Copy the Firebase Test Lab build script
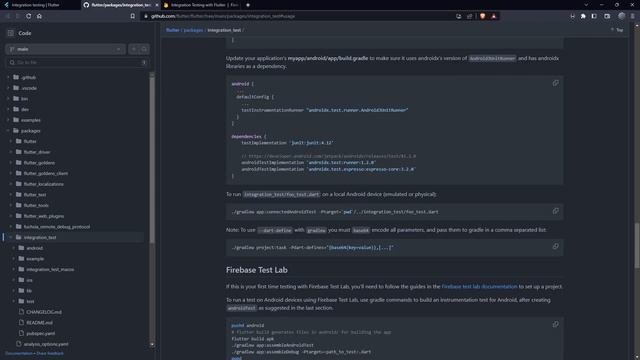Viewport: 640px width, 360px height. click(556, 324)
